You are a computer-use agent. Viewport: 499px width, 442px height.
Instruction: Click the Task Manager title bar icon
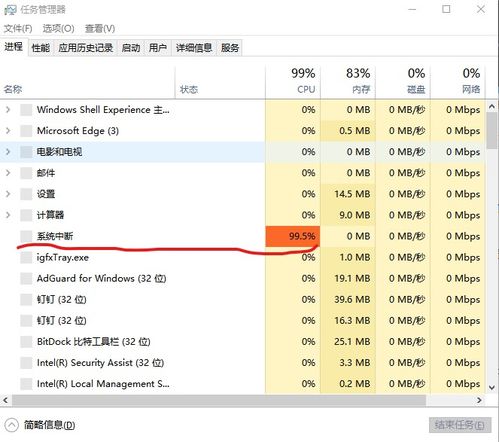(10, 10)
